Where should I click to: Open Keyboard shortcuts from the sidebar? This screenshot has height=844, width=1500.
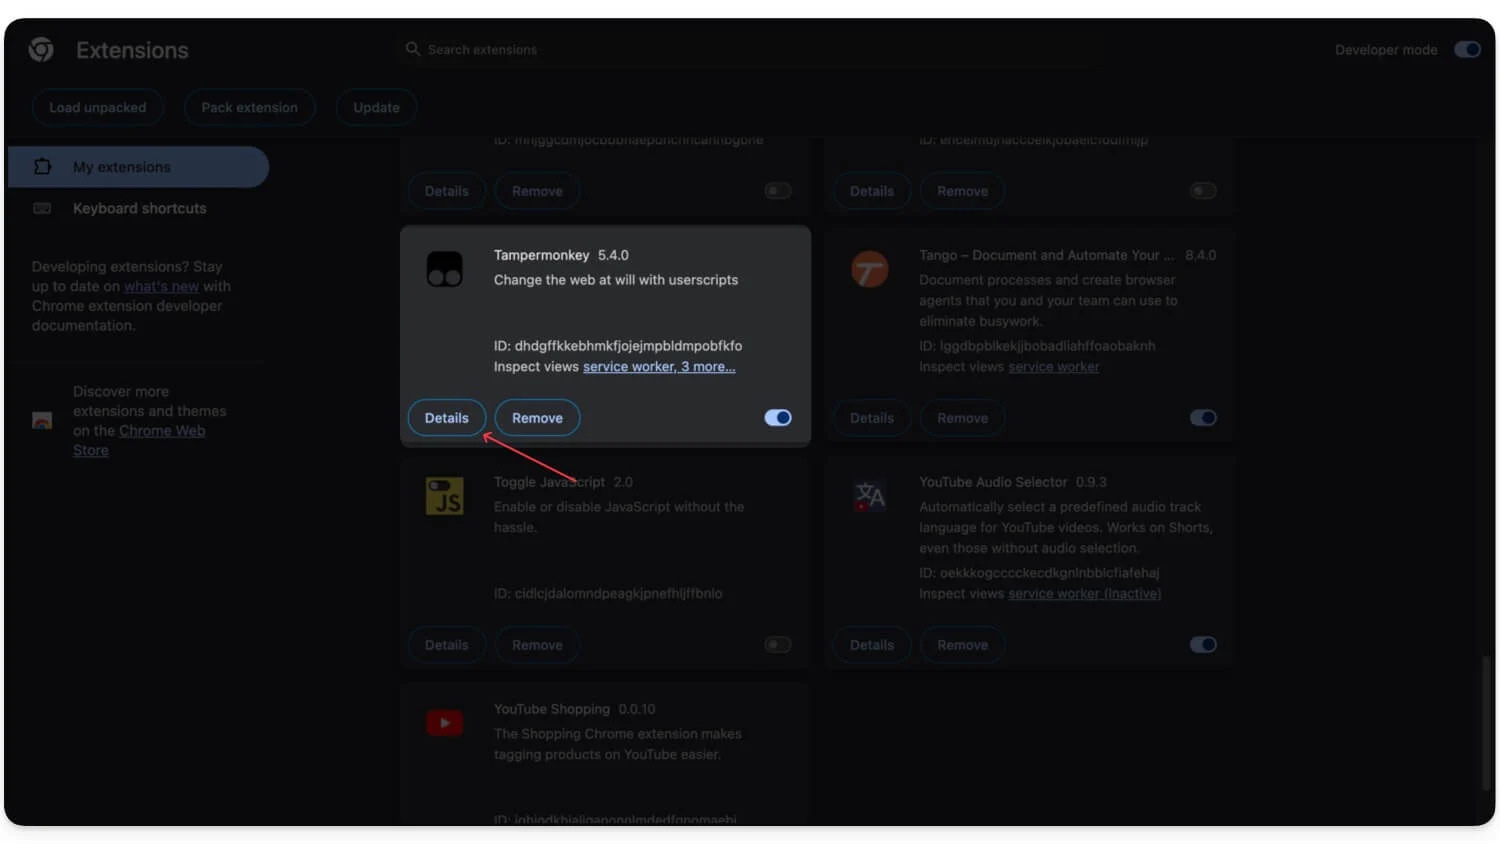[139, 208]
